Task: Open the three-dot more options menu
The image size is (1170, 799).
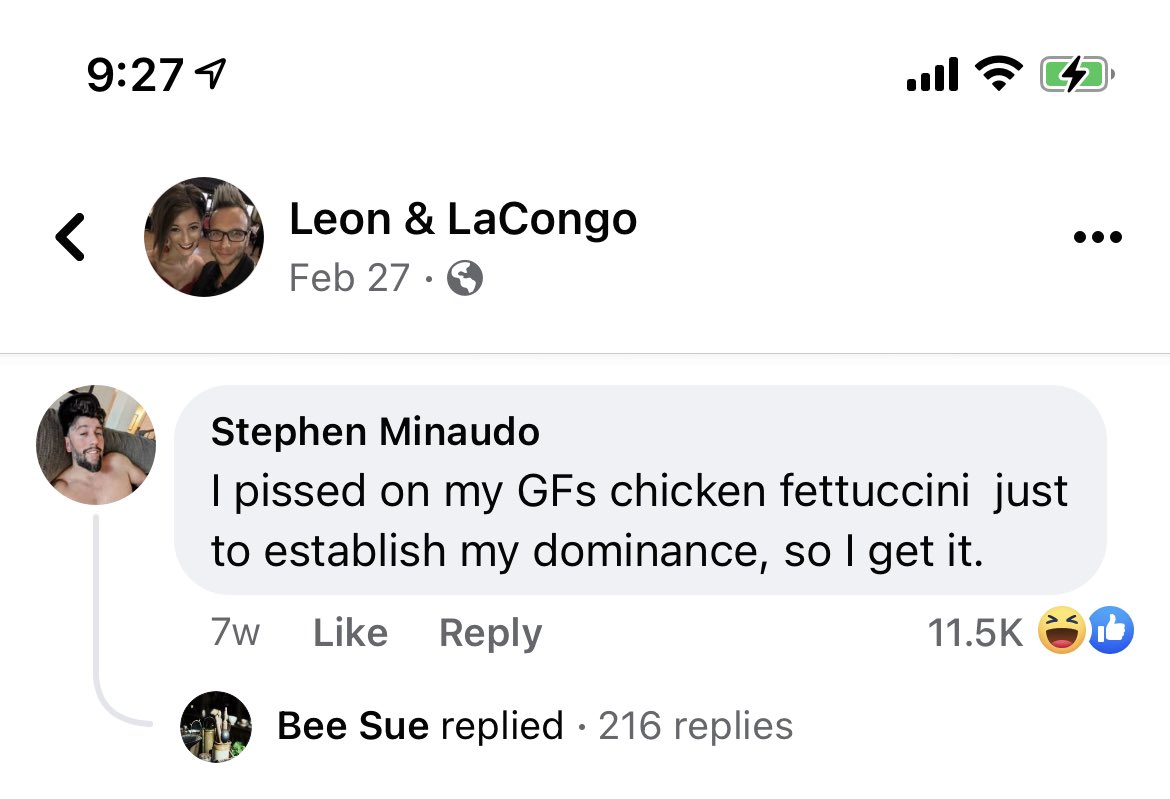Action: tap(1097, 237)
